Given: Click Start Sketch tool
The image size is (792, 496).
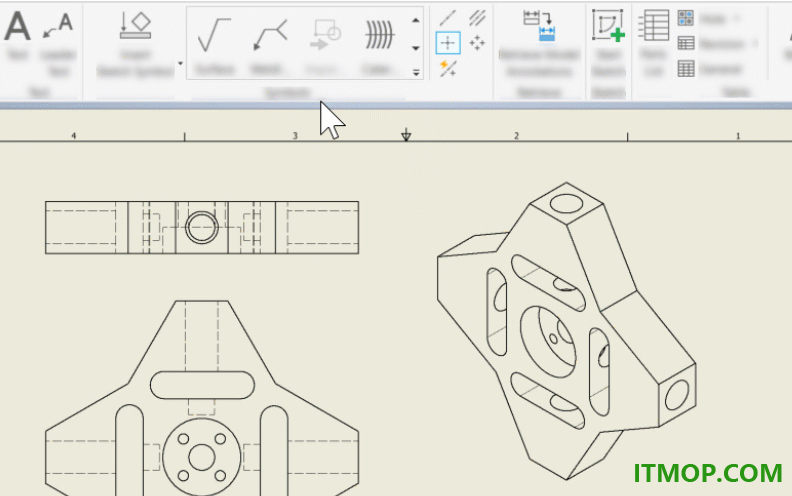Looking at the screenshot, I should coord(608,44).
